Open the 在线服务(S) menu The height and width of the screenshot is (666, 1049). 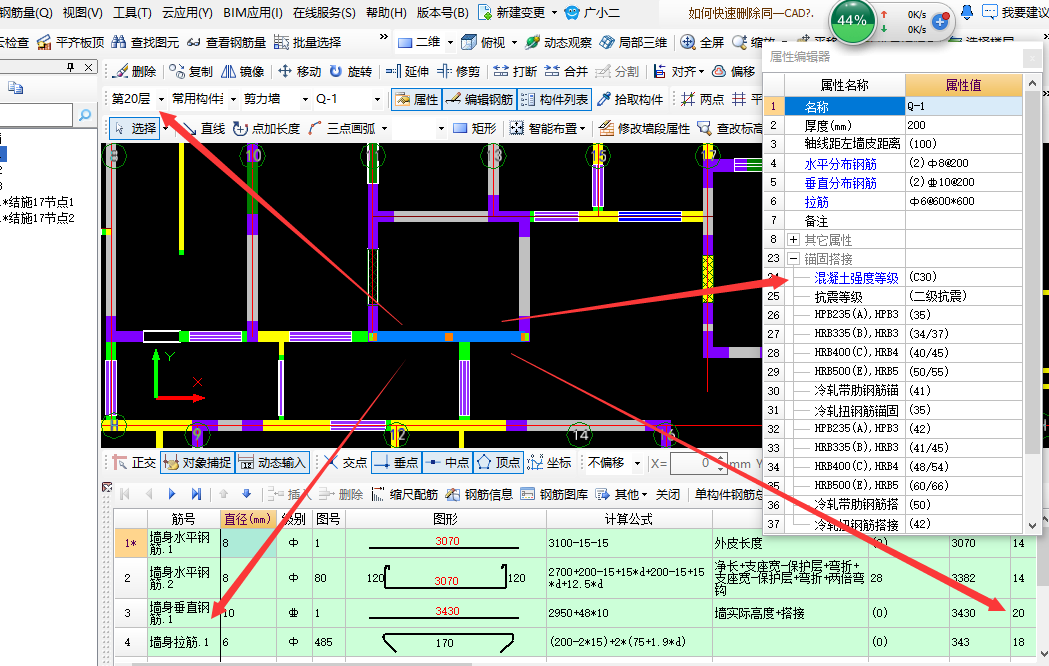[324, 13]
